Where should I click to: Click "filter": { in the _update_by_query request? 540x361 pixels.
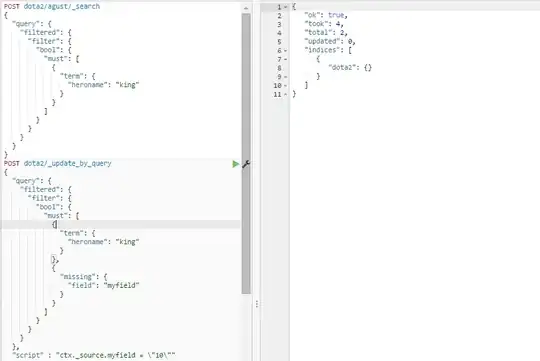pyautogui.click(x=50, y=198)
